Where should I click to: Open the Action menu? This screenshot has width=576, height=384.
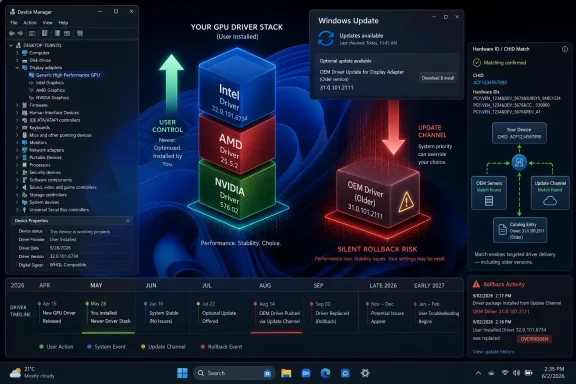pos(30,23)
